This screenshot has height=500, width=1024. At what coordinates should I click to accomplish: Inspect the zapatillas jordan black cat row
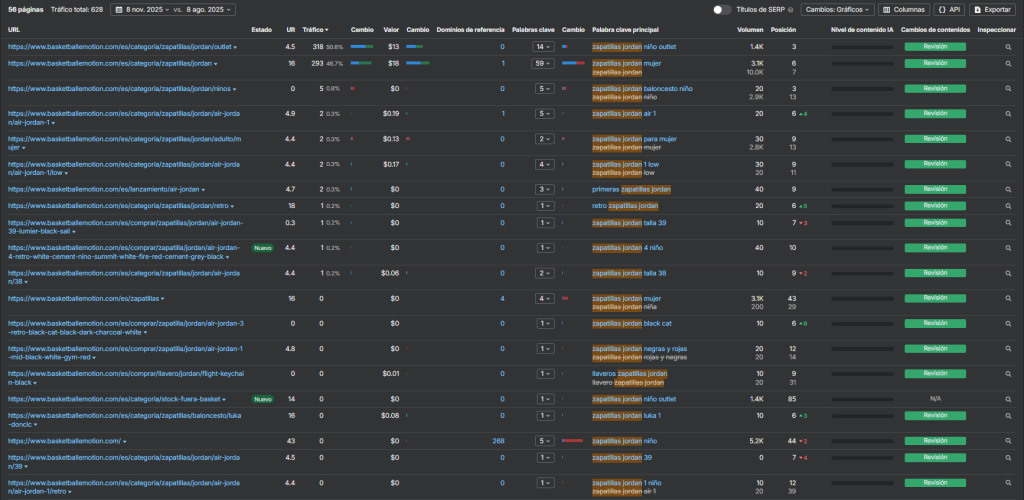[x=1009, y=323]
